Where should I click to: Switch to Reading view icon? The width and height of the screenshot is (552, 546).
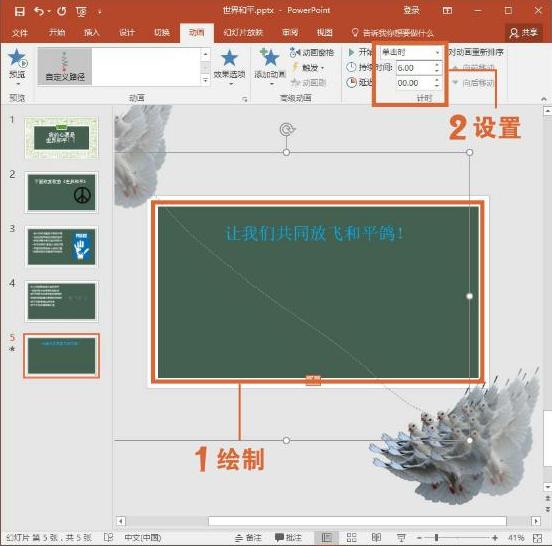(376, 538)
